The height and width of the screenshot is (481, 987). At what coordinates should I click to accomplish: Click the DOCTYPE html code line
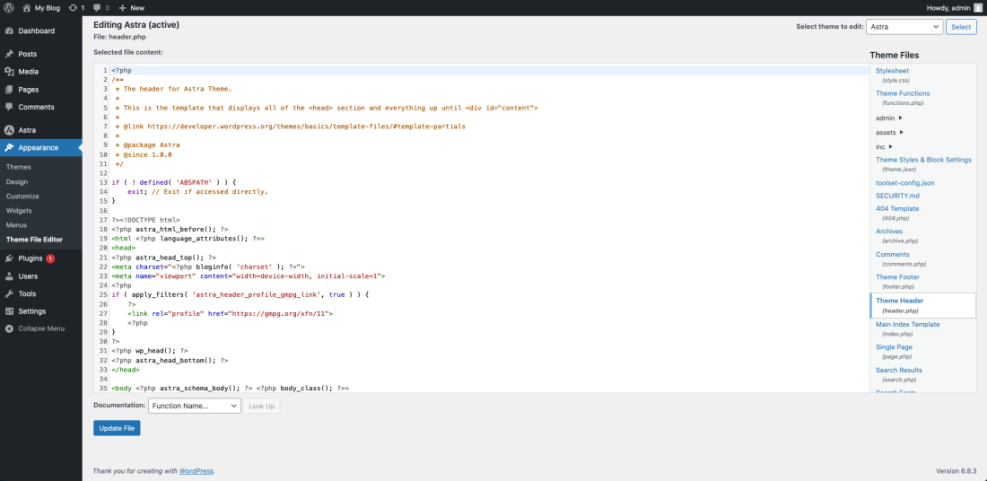145,220
